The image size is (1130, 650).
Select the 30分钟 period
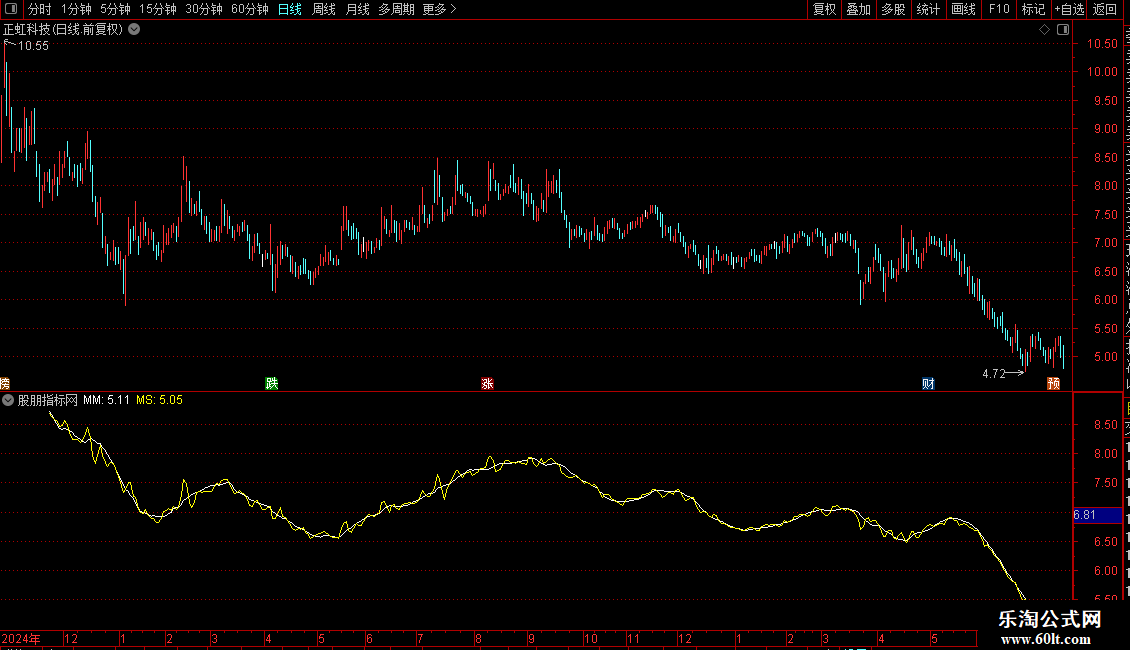click(x=204, y=9)
